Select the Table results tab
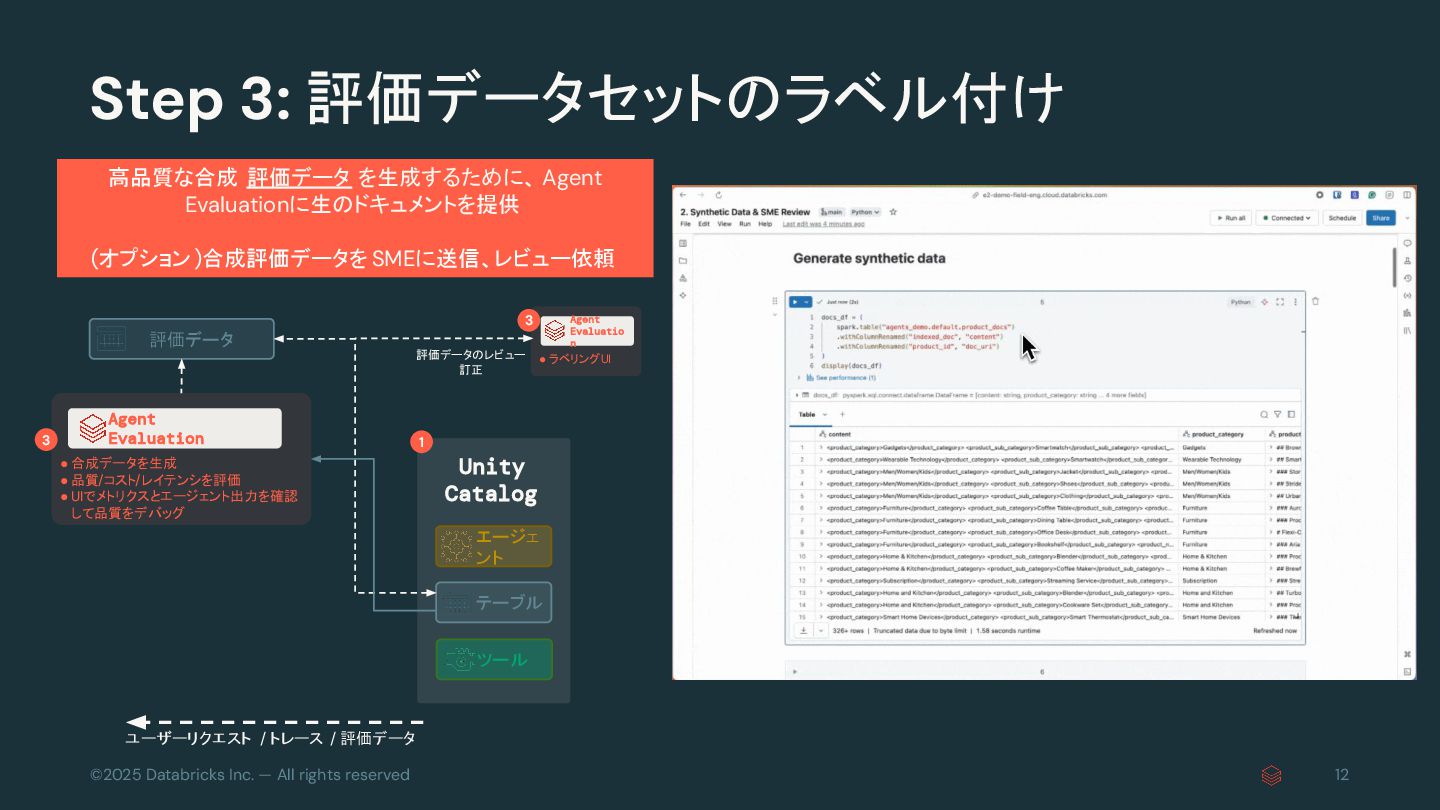1440x810 pixels. click(x=807, y=414)
